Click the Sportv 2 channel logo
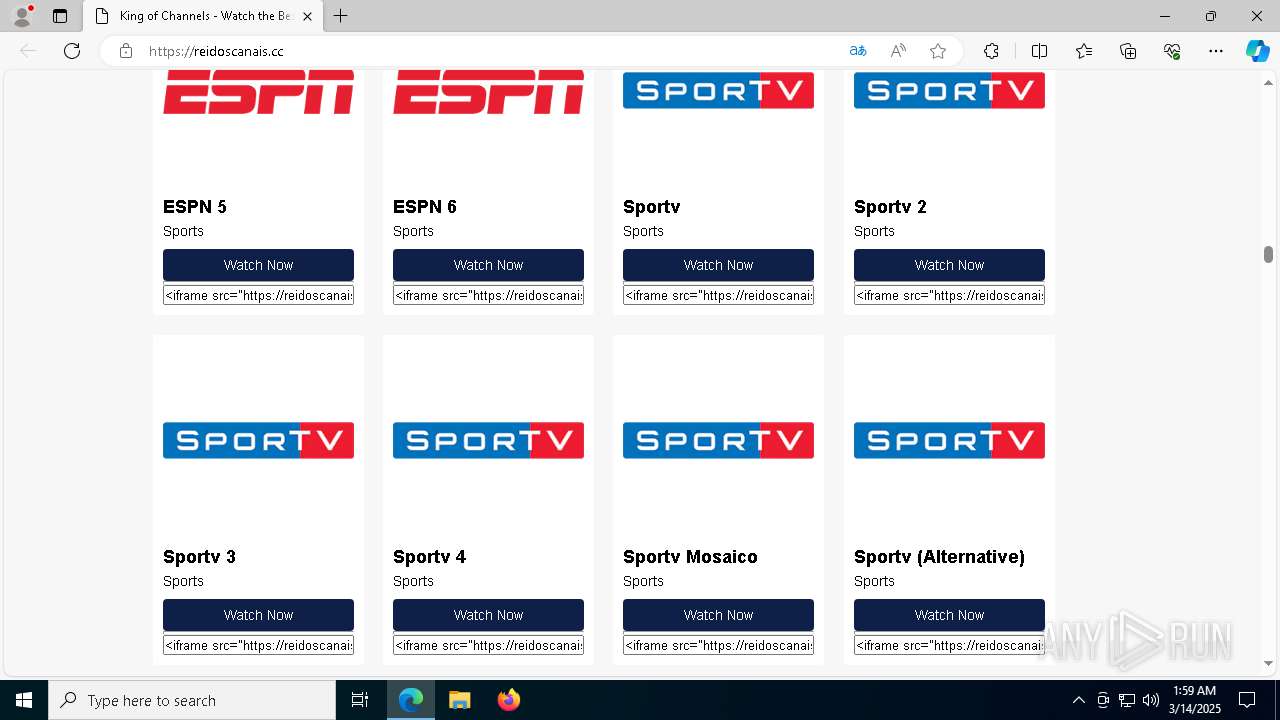 point(949,90)
